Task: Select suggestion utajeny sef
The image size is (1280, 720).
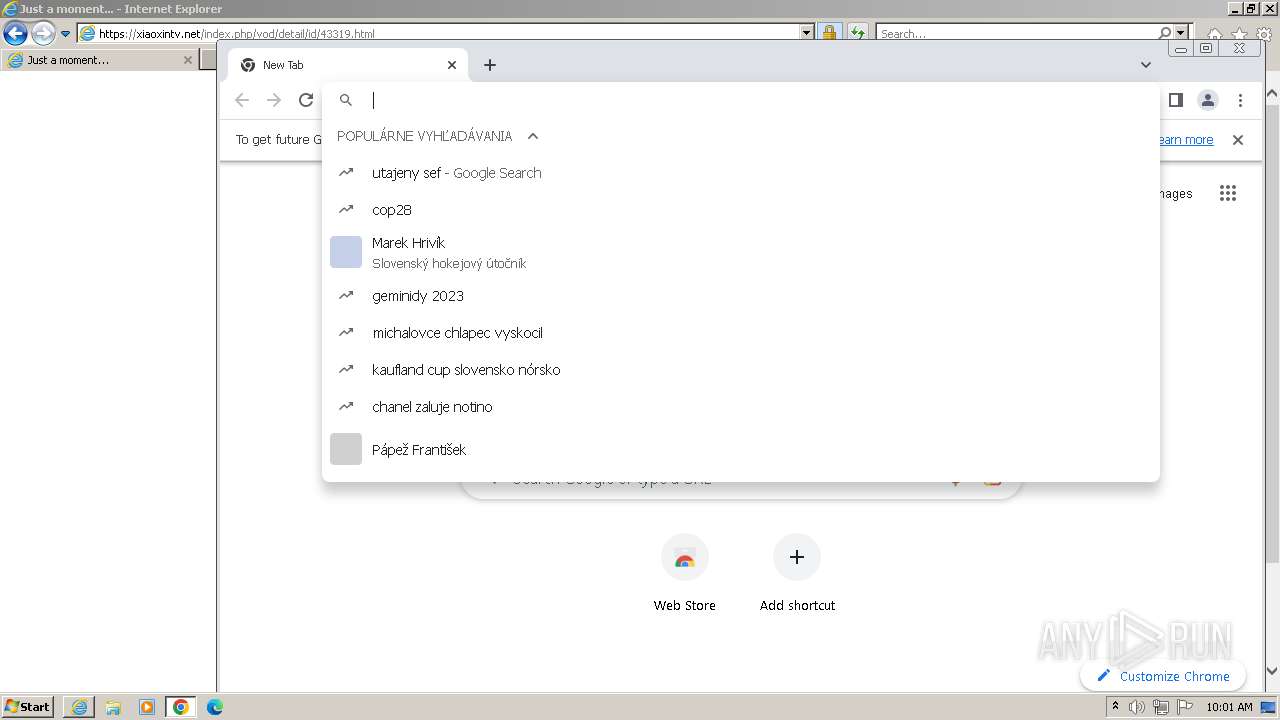Action: [741, 173]
